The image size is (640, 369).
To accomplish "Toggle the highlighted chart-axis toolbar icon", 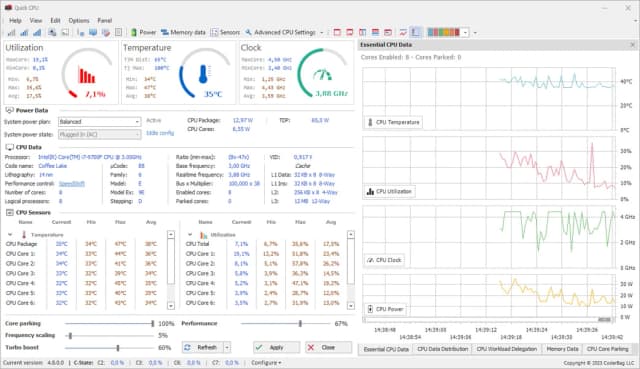I will point(416,32).
